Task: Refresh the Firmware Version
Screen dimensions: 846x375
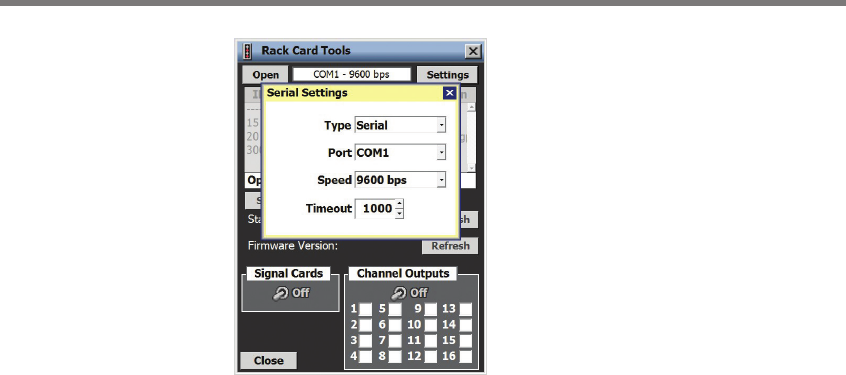Action: [450, 246]
